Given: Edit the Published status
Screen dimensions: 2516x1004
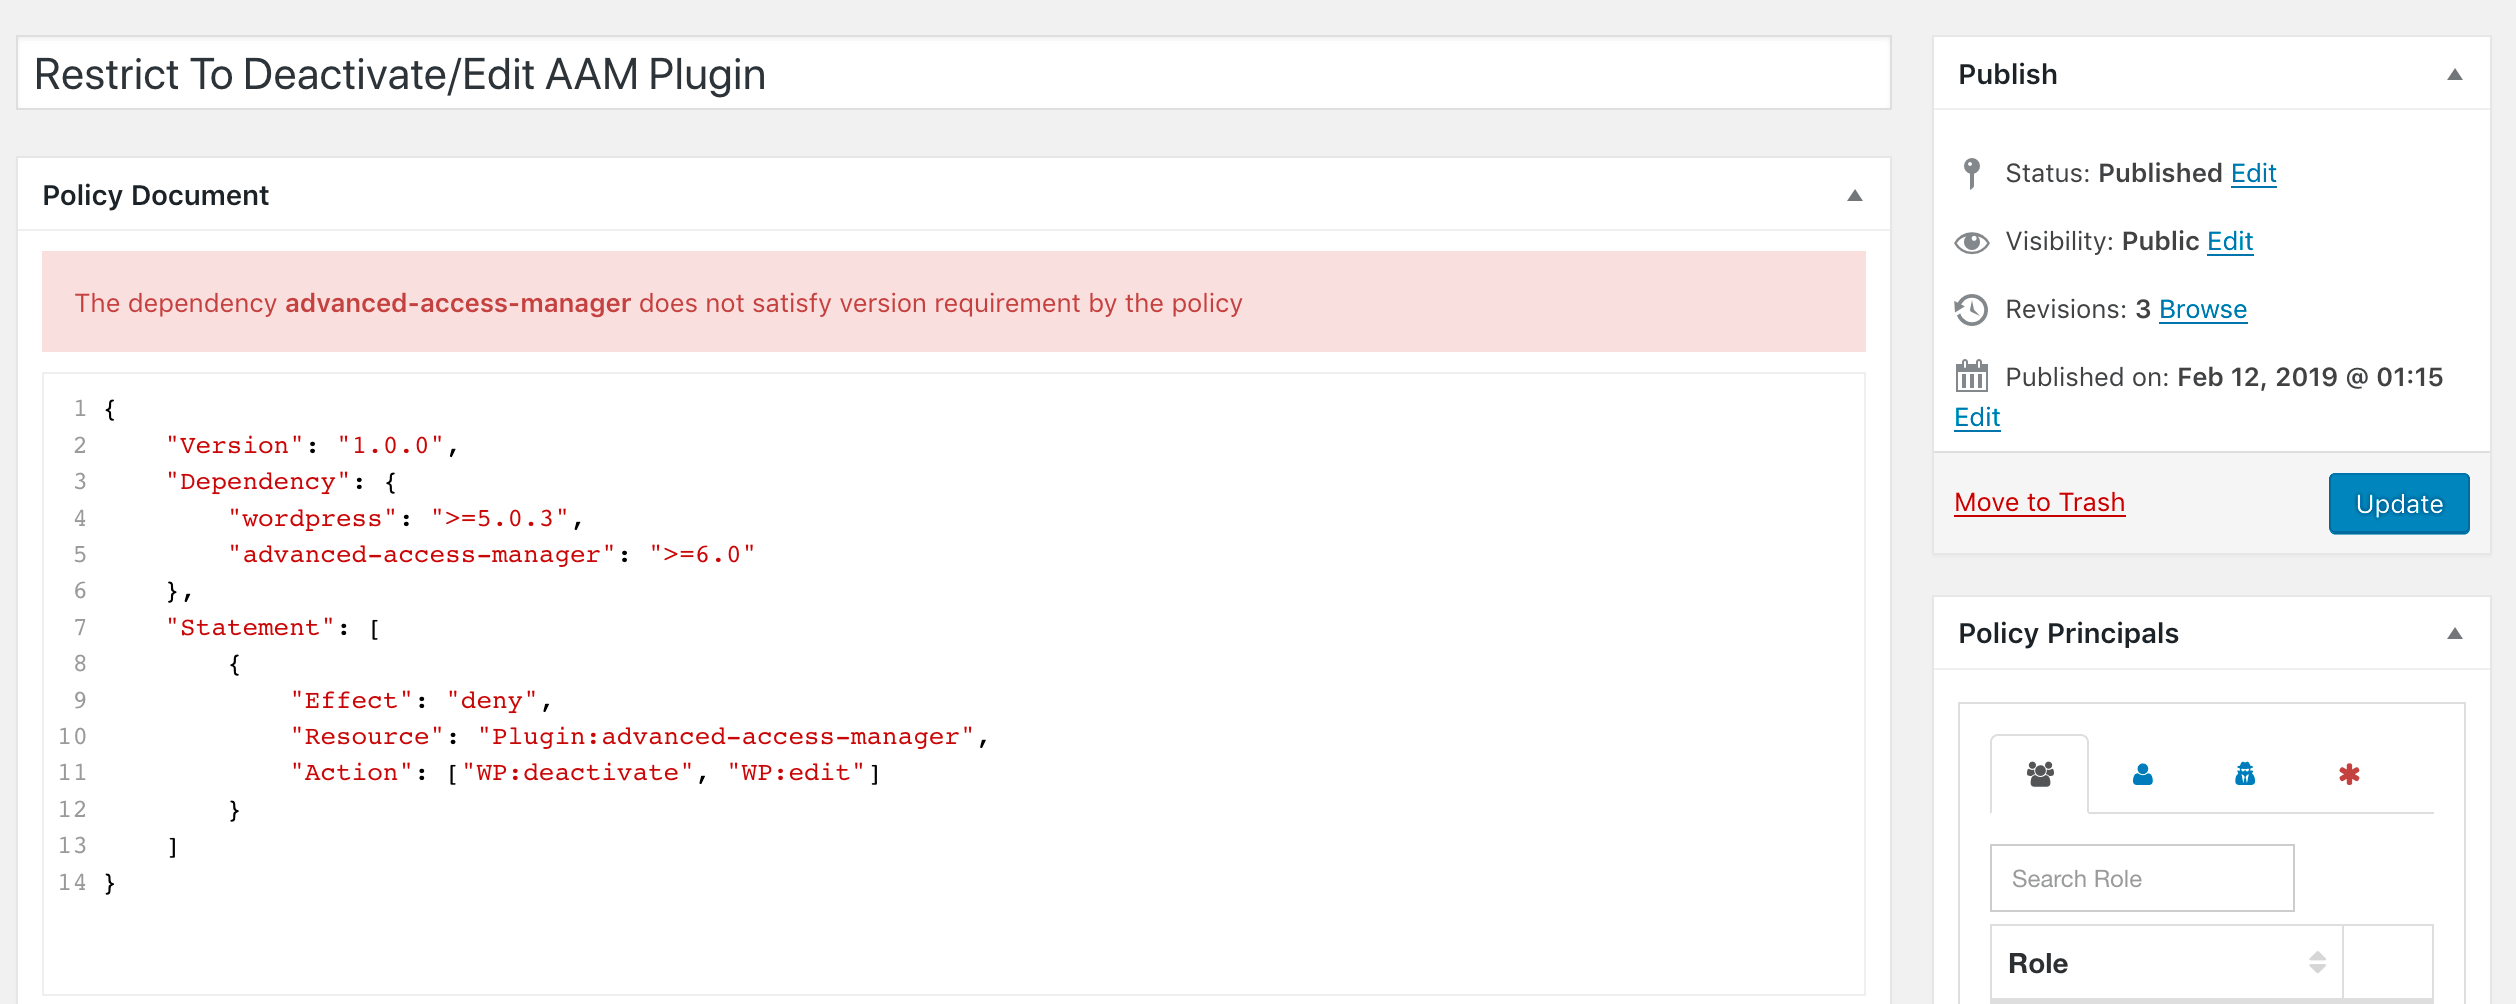Looking at the screenshot, I should 2253,174.
